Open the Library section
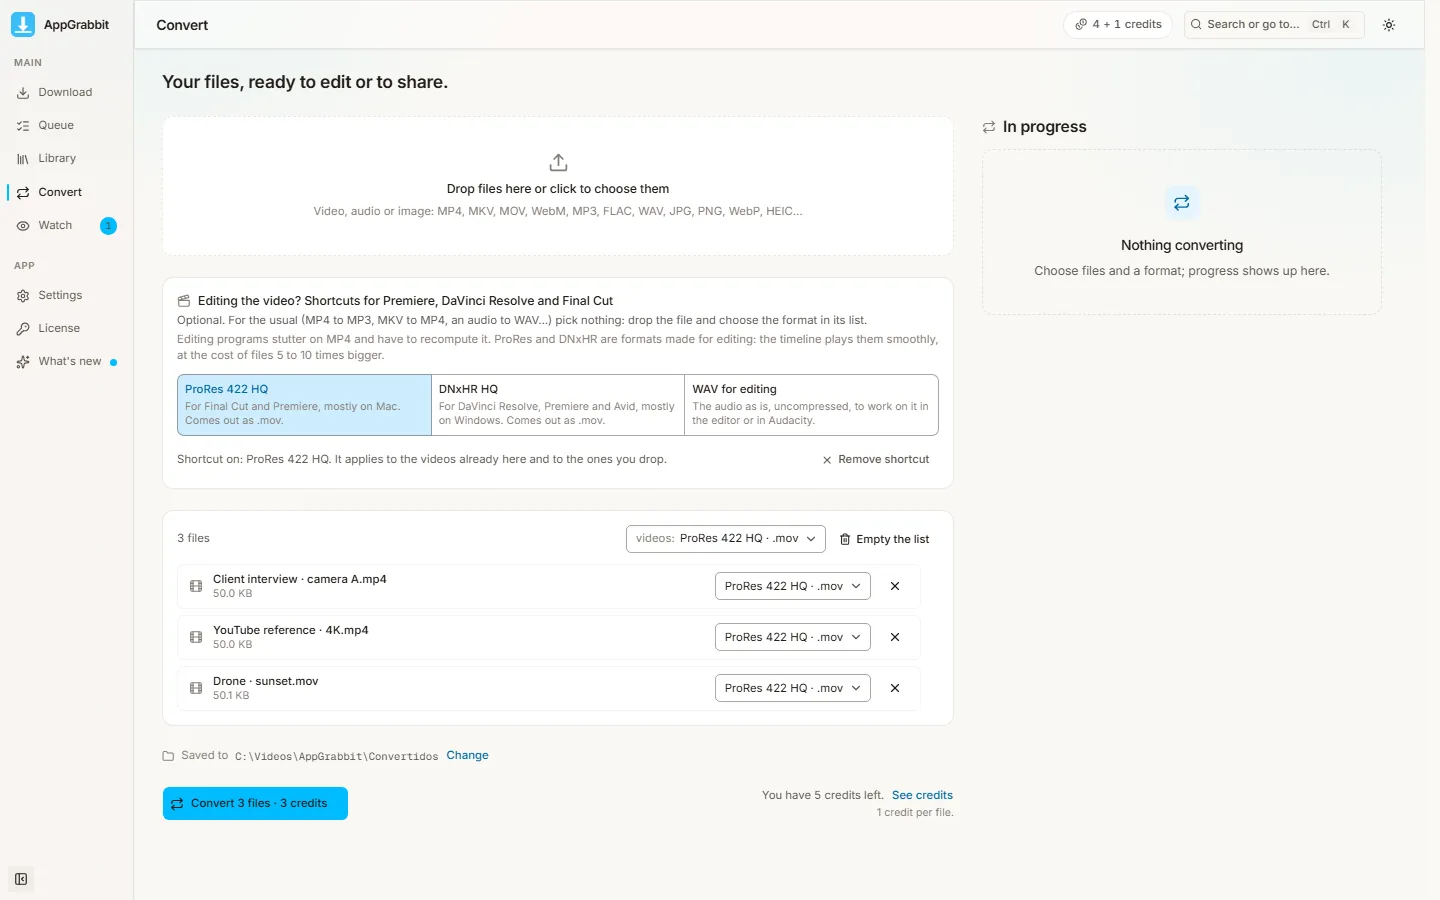Image resolution: width=1440 pixels, height=900 pixels. 66,158
